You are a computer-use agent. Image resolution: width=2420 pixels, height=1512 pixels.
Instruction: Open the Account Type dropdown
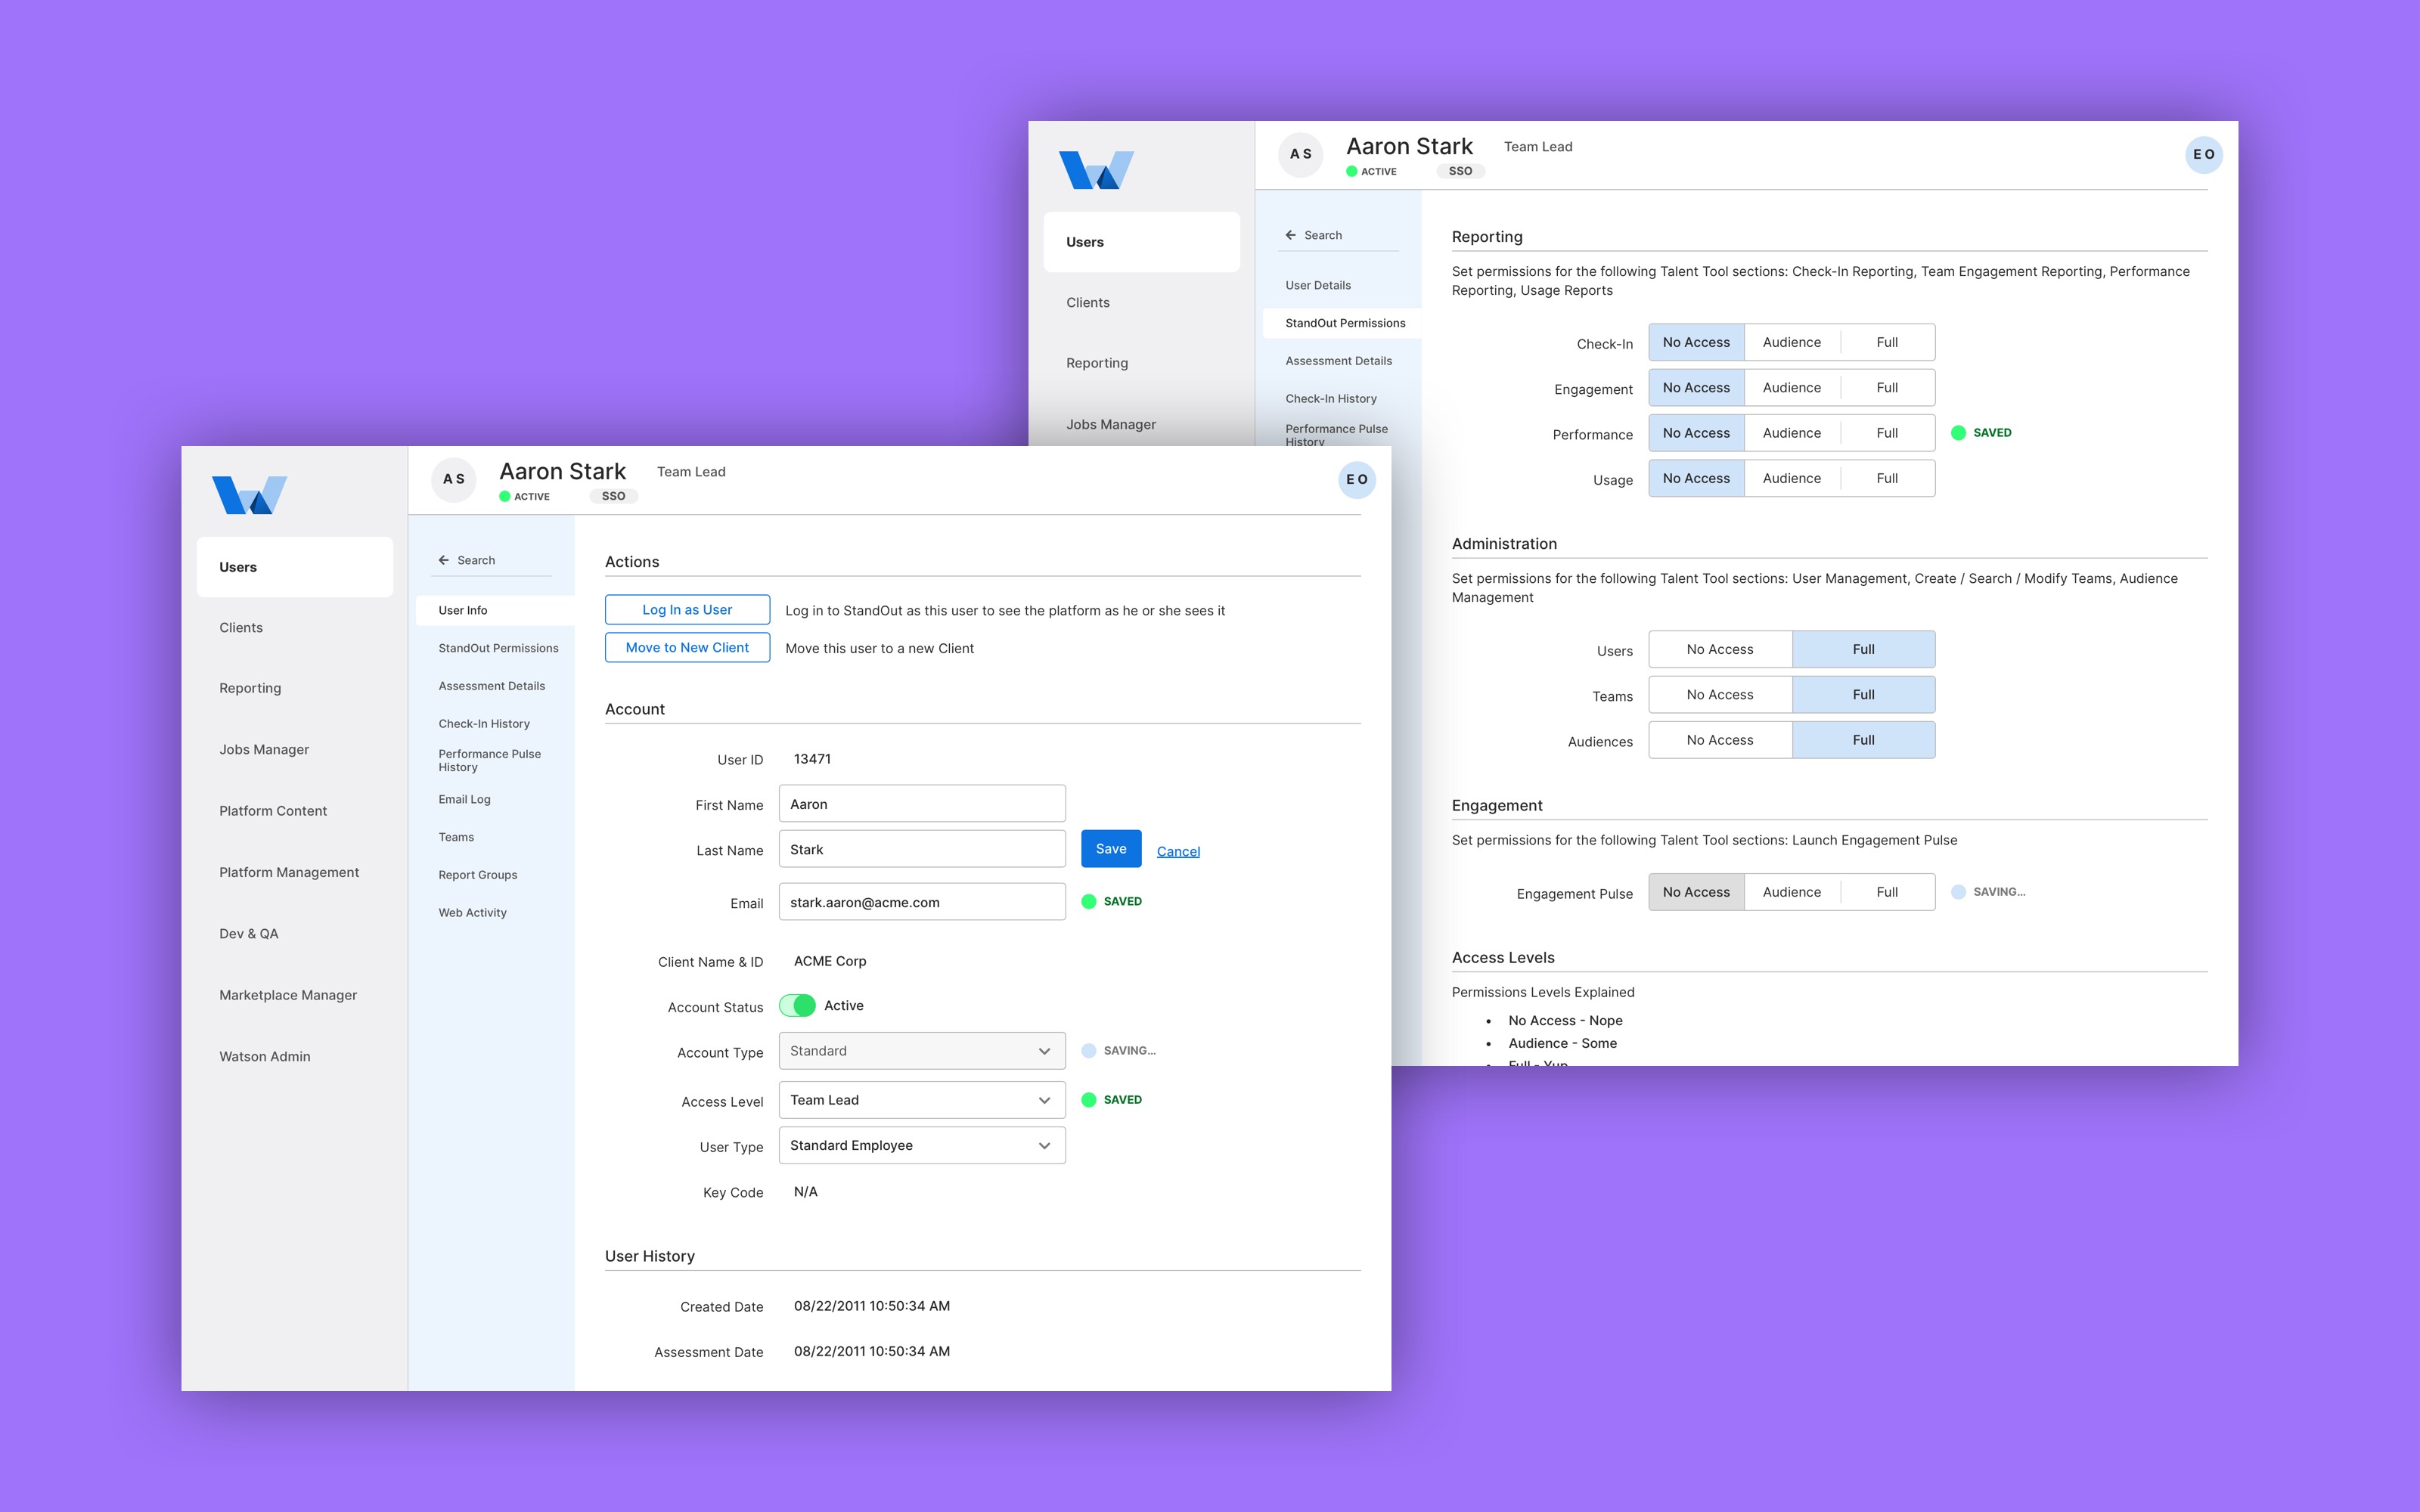(922, 1051)
